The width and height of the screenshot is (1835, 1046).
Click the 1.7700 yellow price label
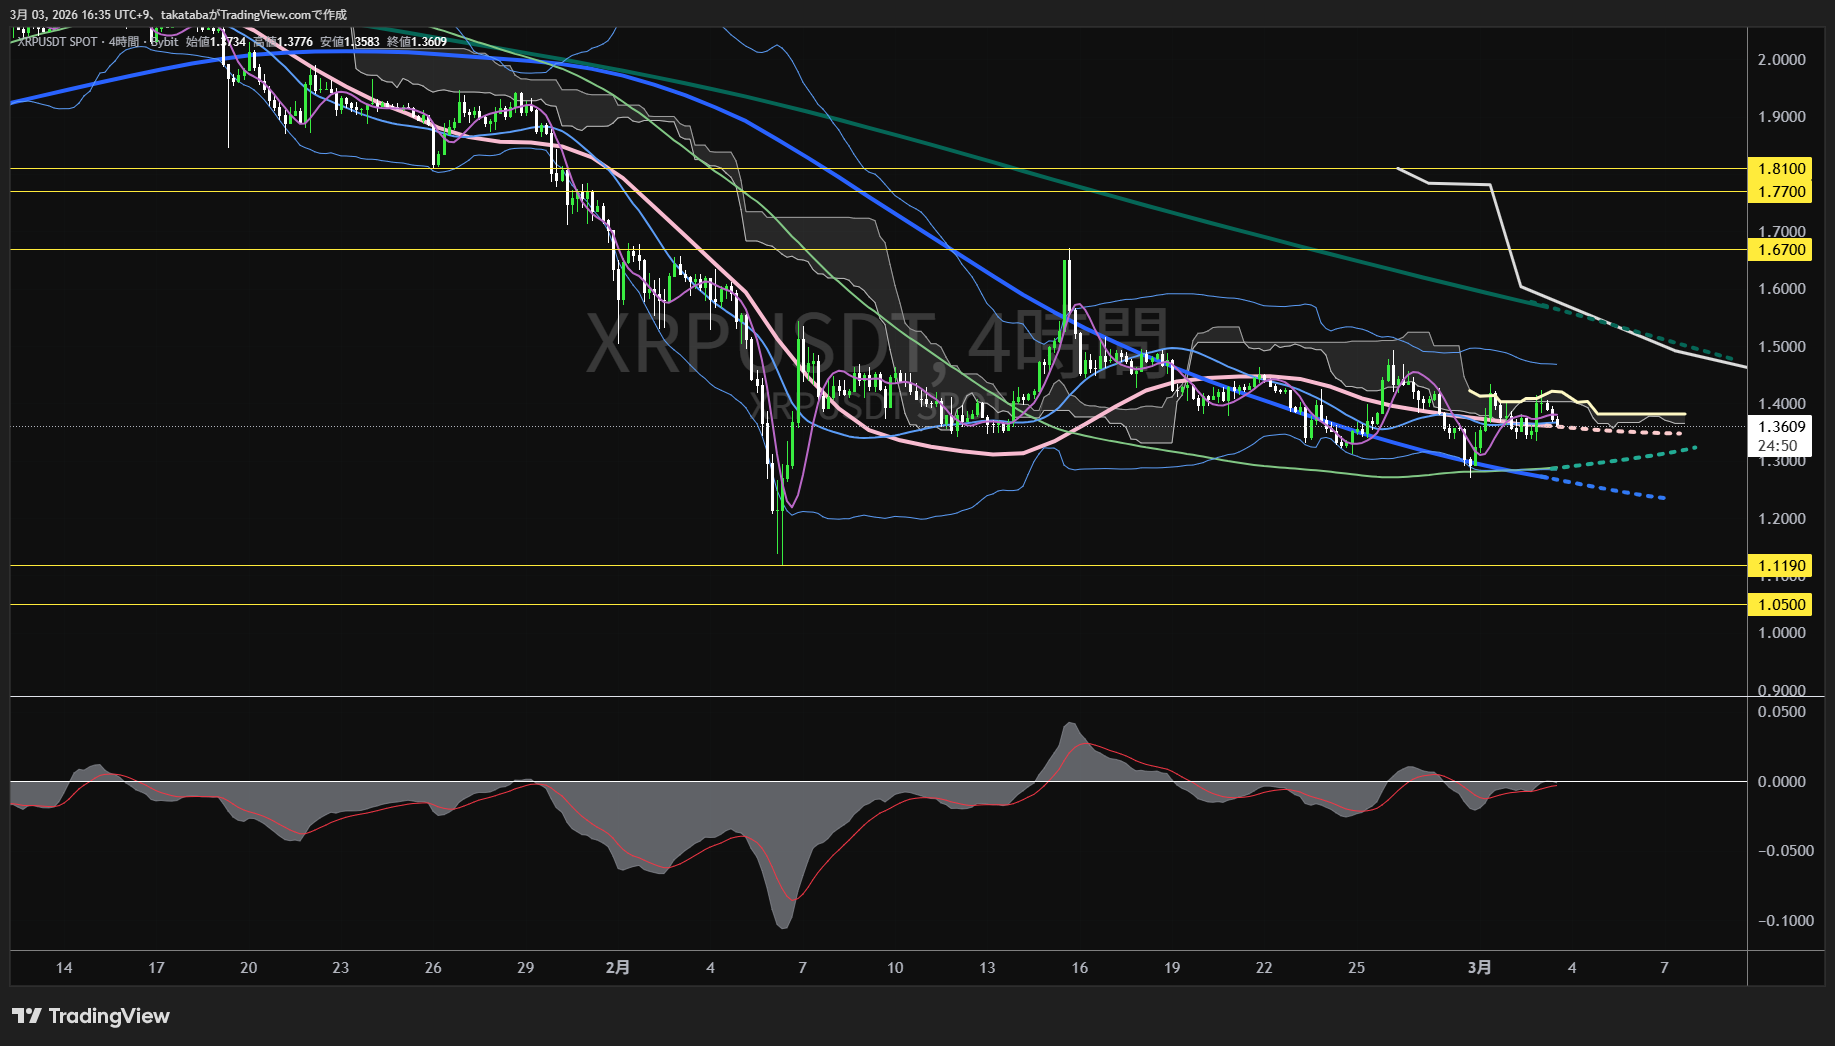pyautogui.click(x=1781, y=192)
